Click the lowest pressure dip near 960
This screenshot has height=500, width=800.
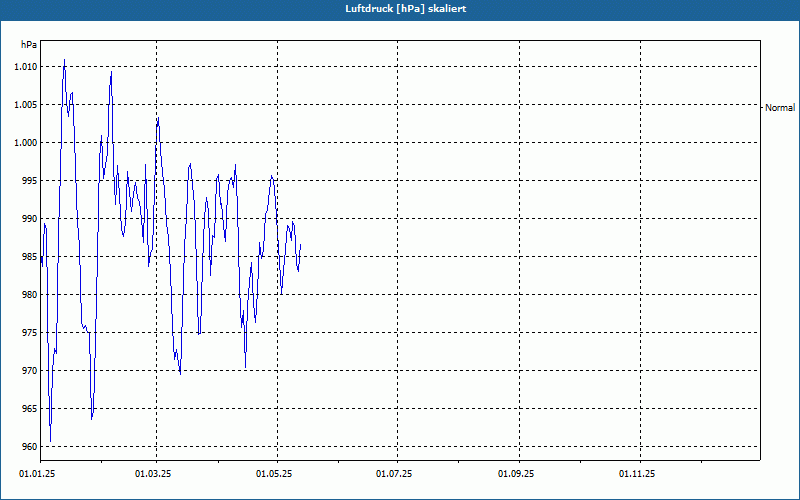point(51,441)
